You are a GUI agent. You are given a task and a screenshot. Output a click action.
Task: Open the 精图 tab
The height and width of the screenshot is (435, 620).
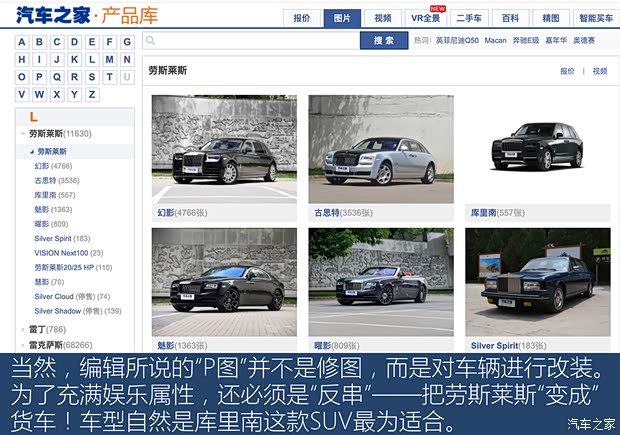(x=551, y=18)
